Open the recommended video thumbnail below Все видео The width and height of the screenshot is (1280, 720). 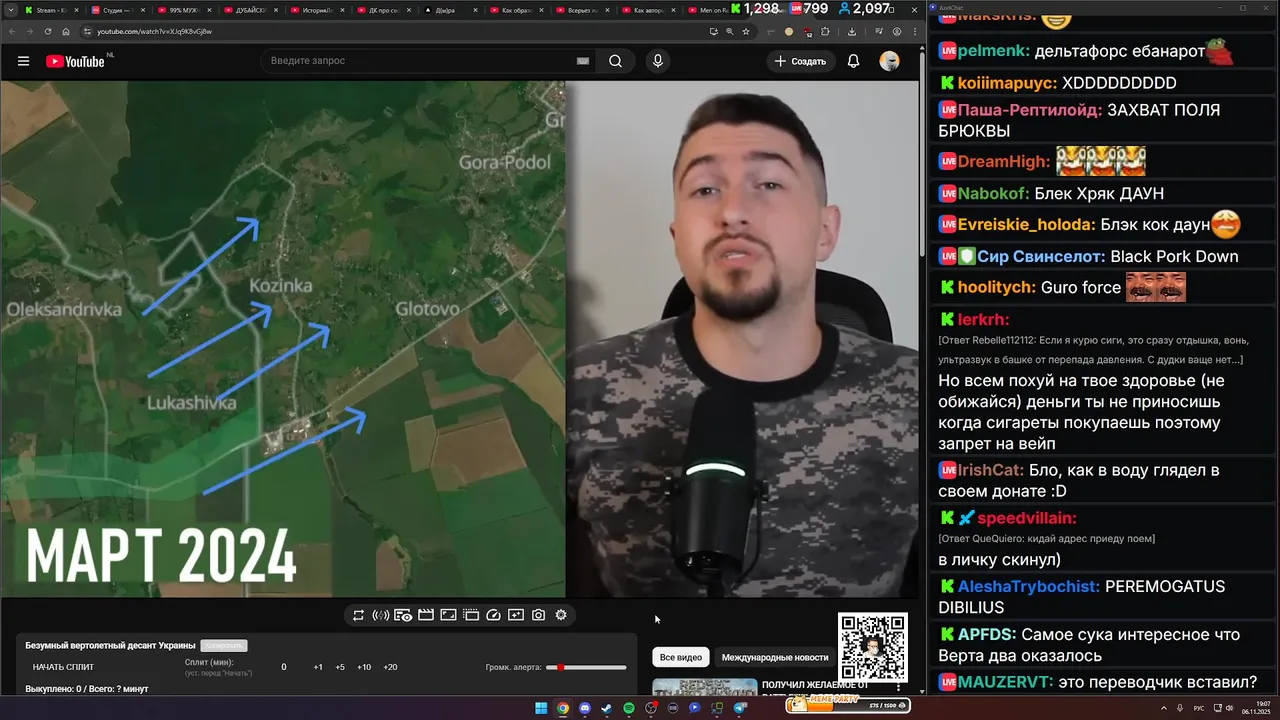[705, 688]
